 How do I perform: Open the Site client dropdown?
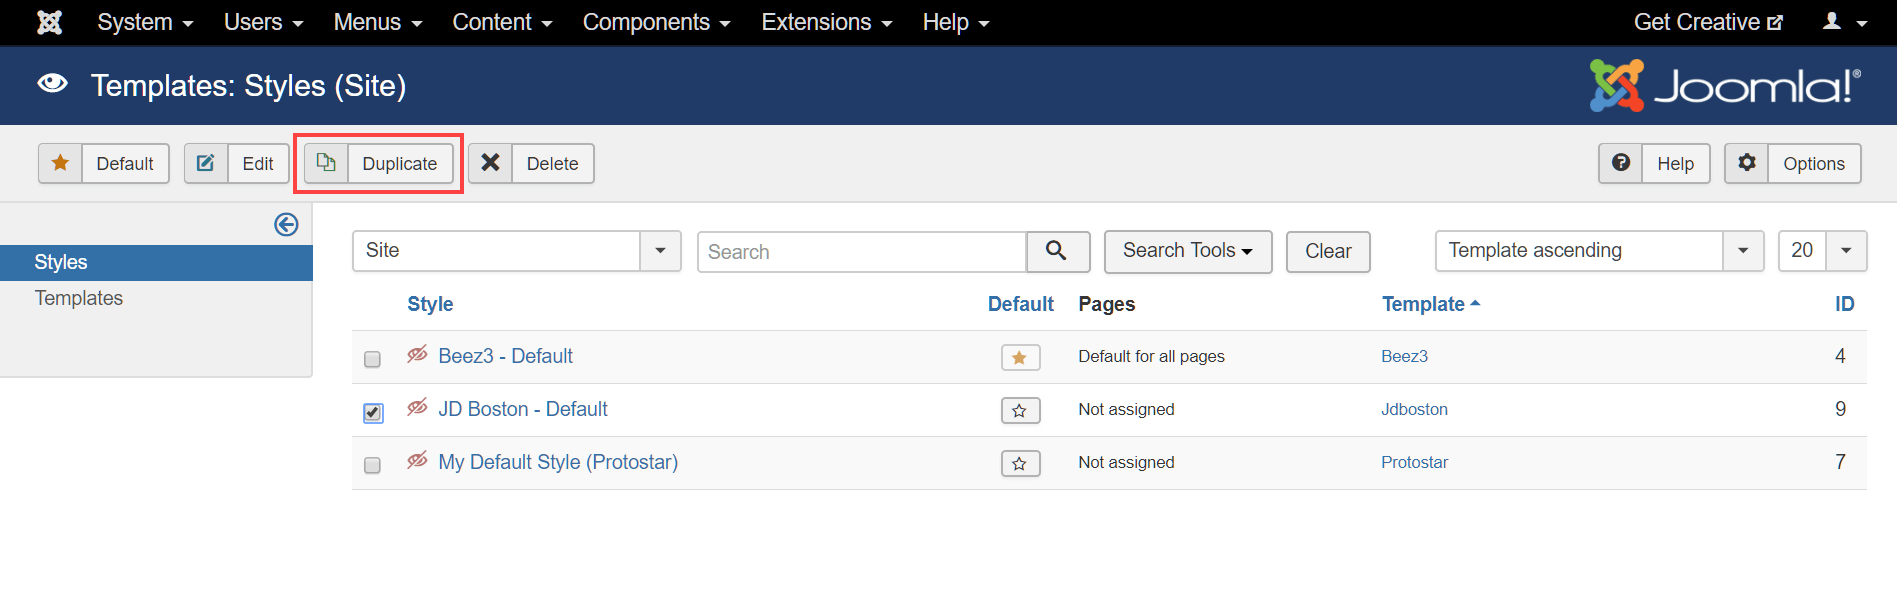tap(517, 251)
